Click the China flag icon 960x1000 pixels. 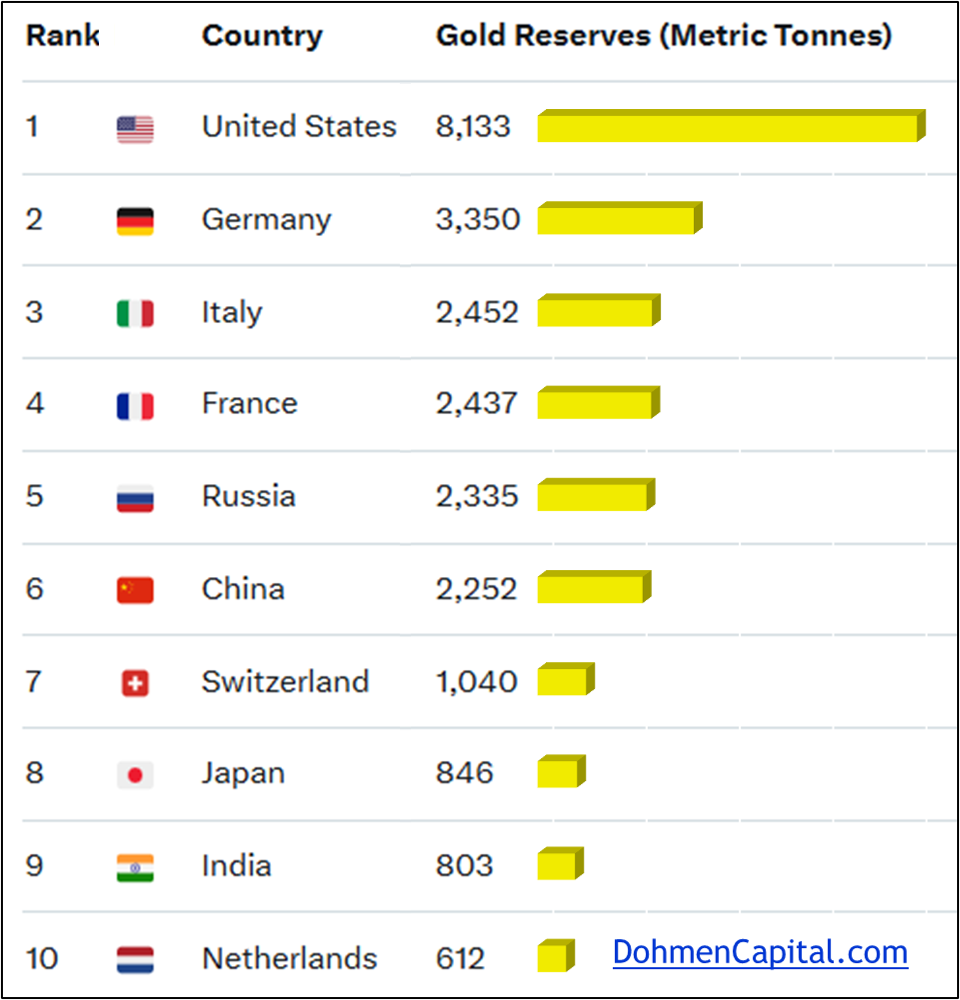click(135, 590)
